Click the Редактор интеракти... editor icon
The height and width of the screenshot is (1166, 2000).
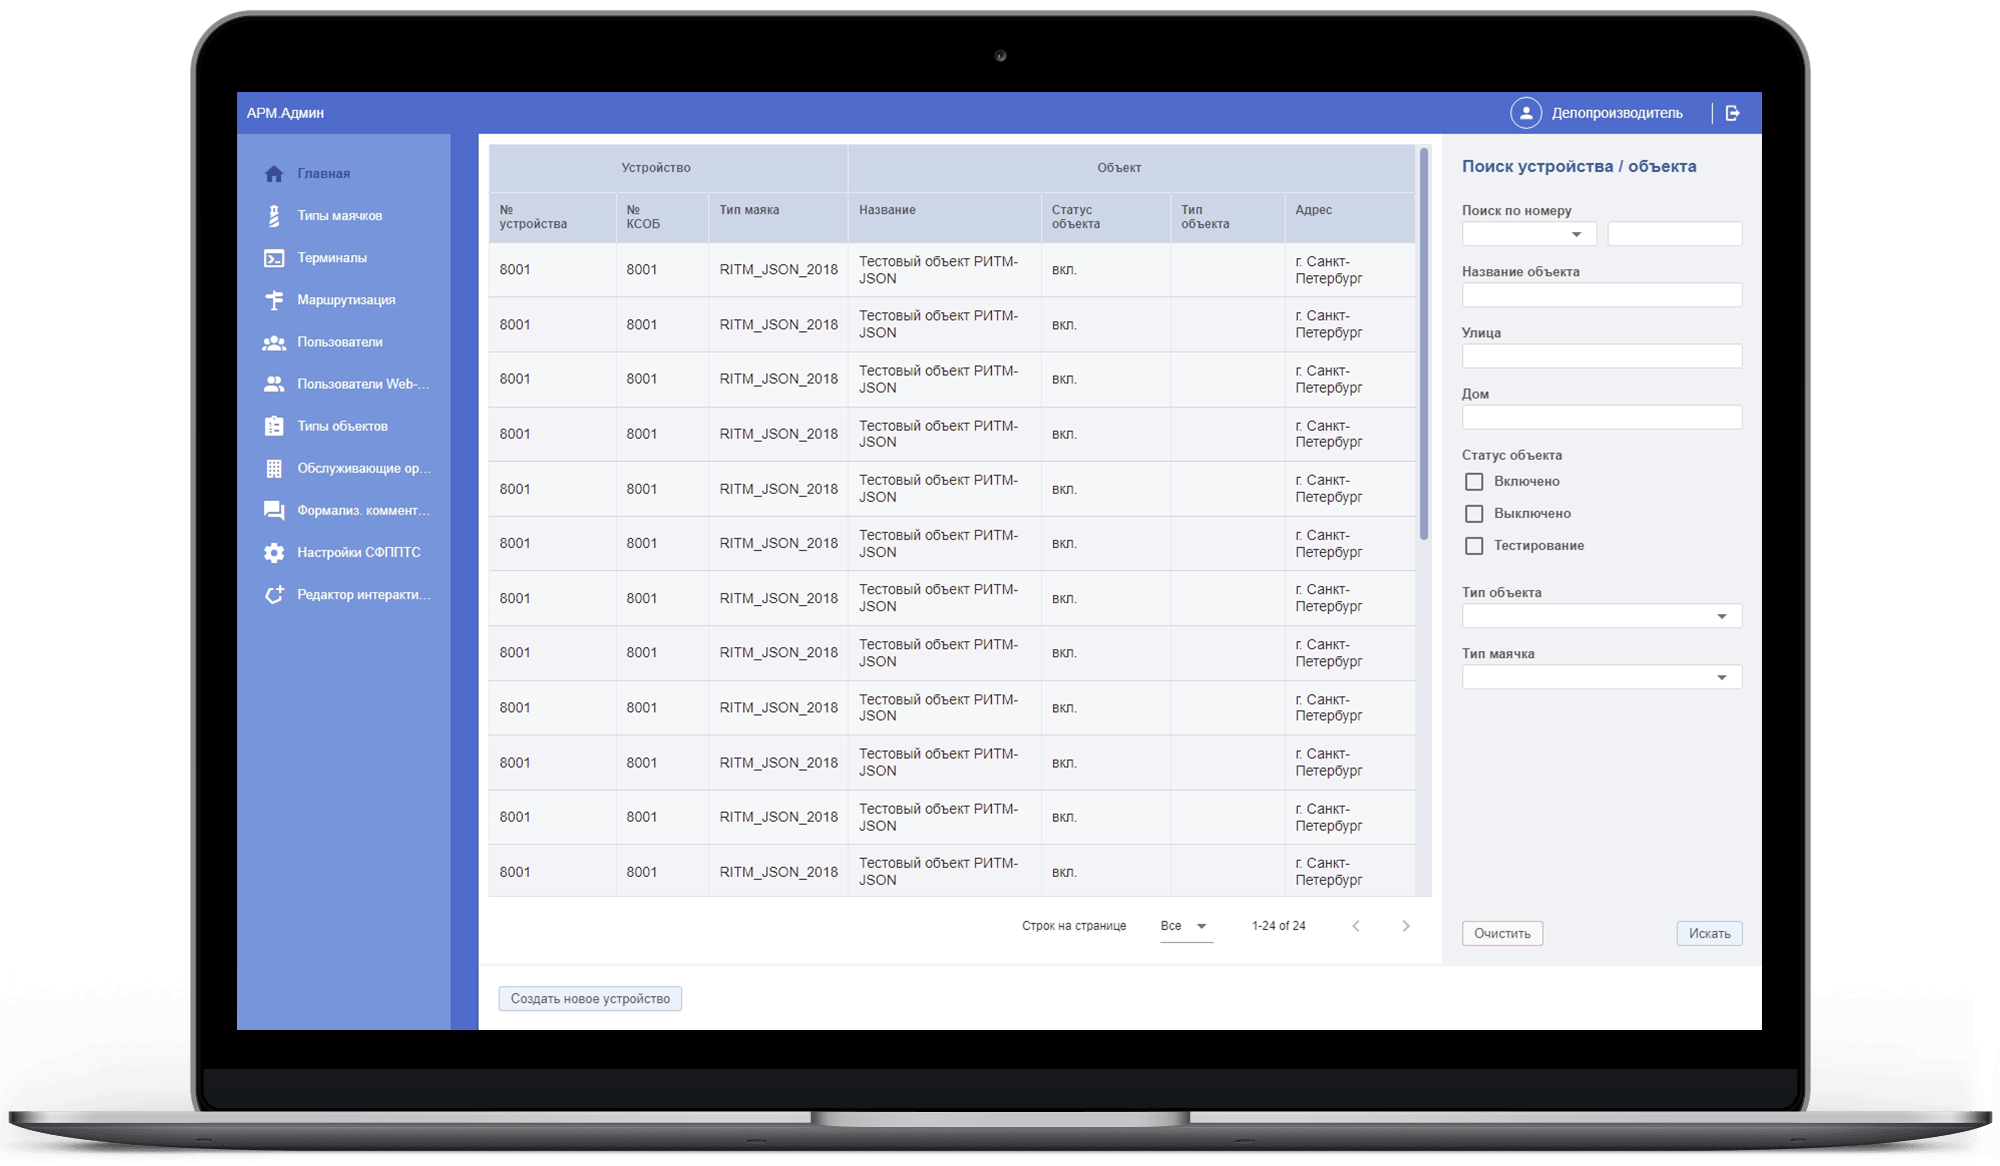(274, 595)
